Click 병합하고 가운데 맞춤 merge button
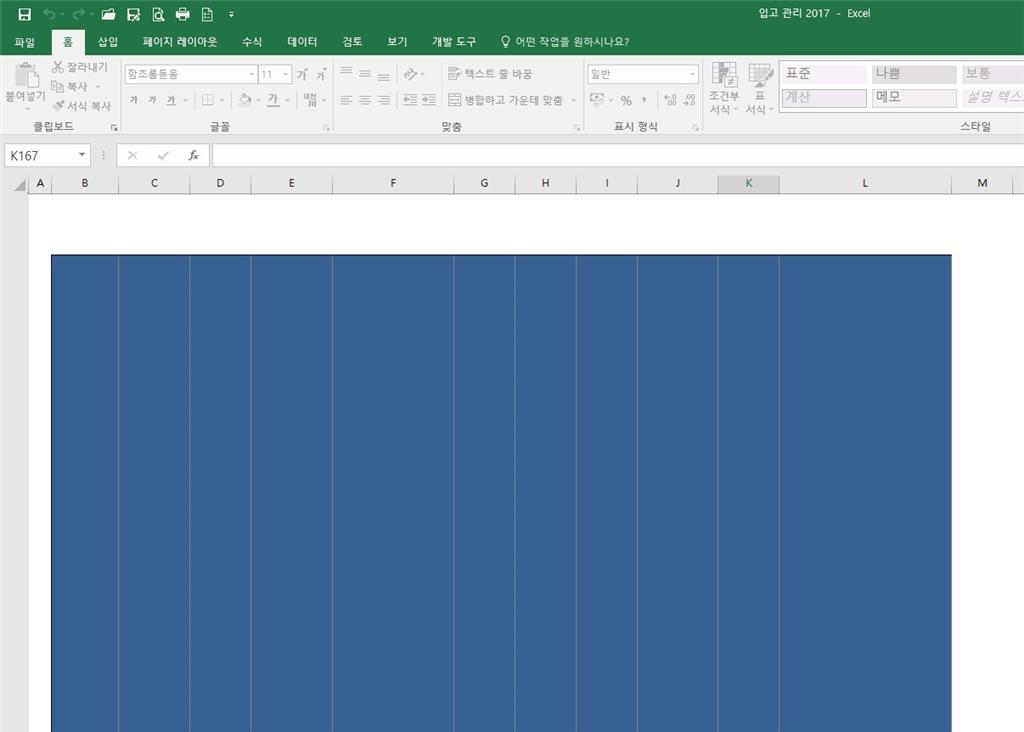1024x732 pixels. [x=505, y=100]
